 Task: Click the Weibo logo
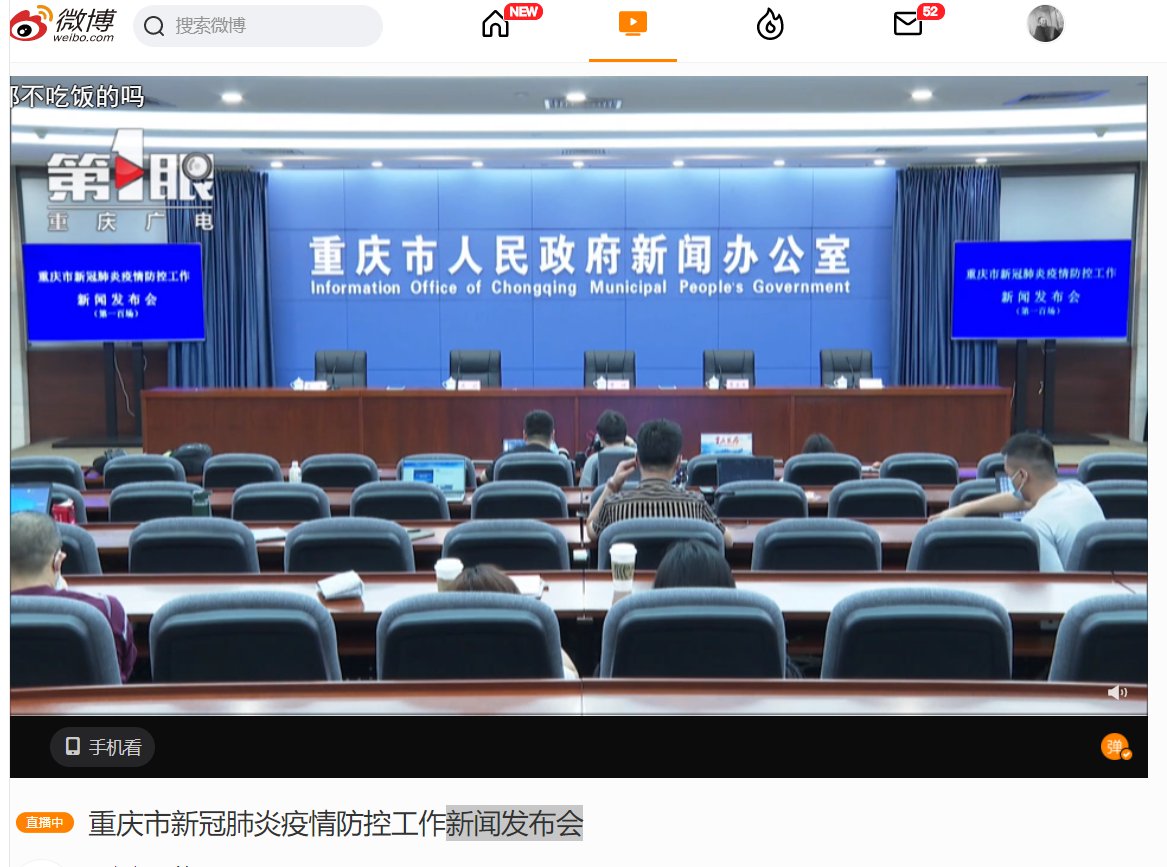[63, 24]
